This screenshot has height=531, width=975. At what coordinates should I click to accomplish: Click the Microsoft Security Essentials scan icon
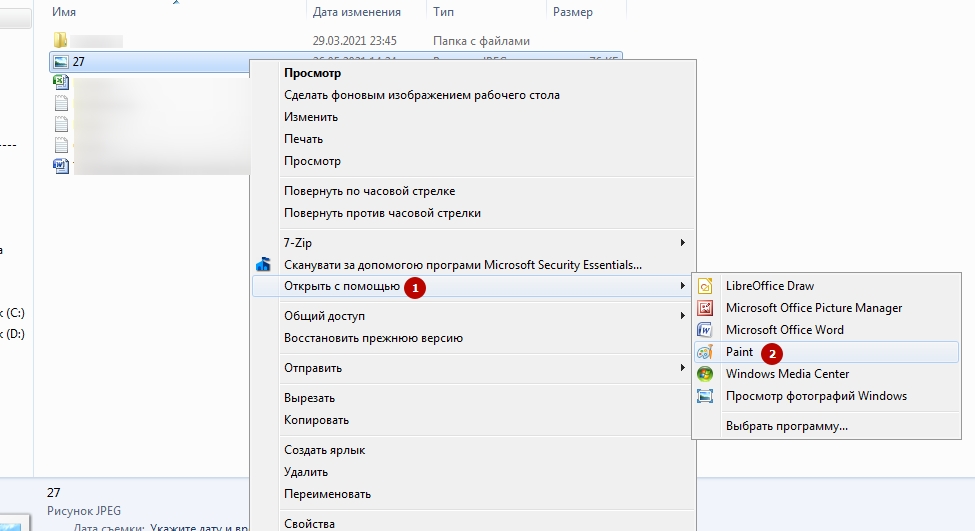[263, 265]
